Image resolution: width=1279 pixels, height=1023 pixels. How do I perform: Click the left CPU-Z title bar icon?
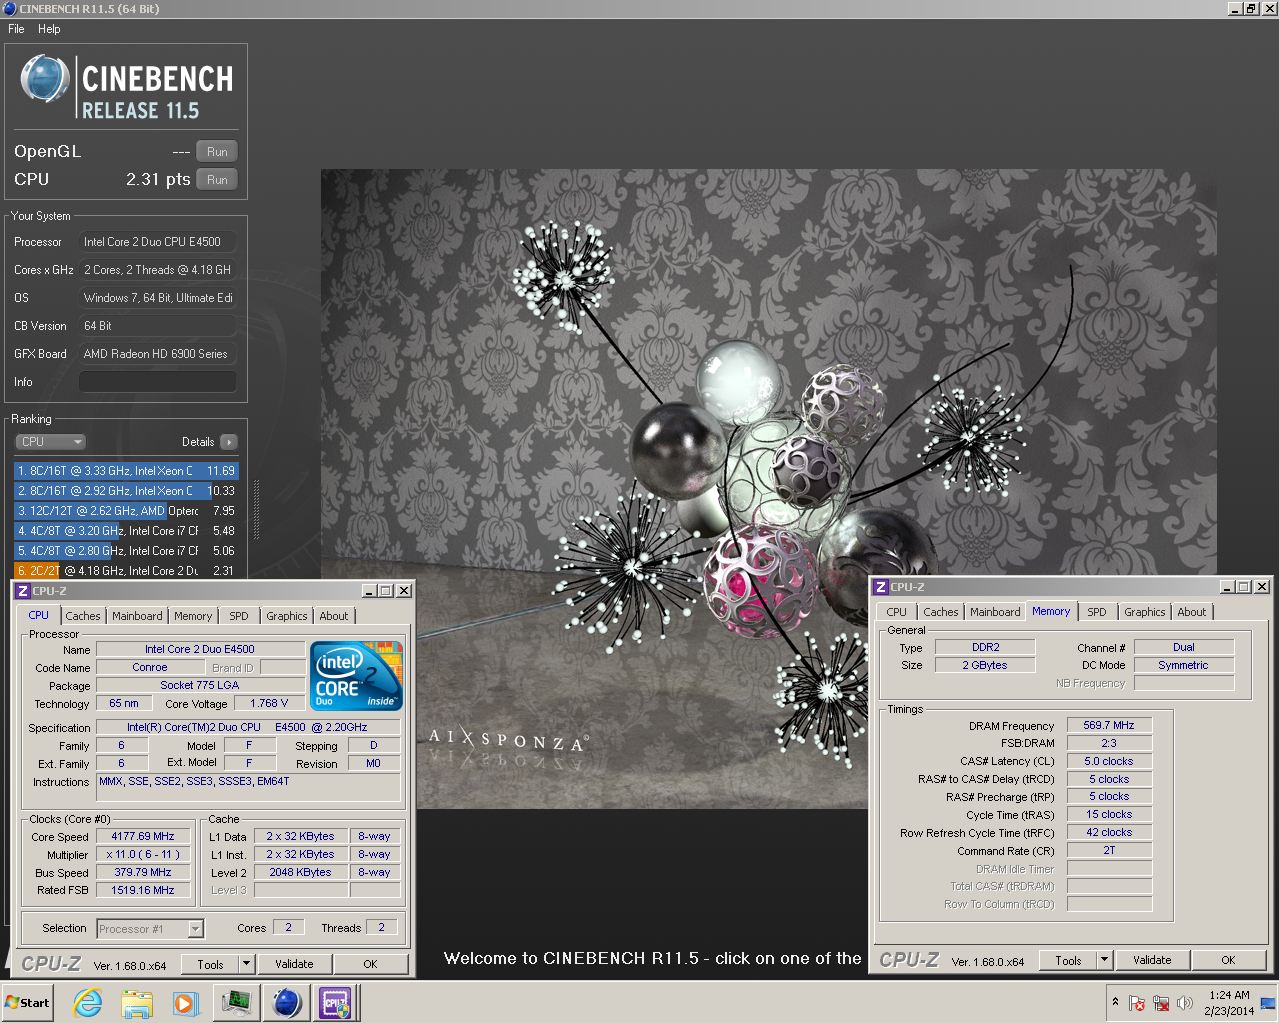[23, 591]
